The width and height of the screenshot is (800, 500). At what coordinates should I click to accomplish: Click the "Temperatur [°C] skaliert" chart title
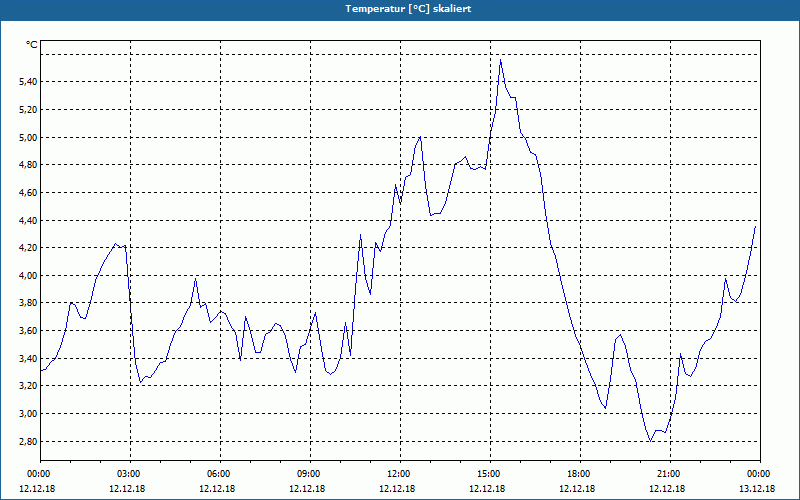(x=408, y=9)
